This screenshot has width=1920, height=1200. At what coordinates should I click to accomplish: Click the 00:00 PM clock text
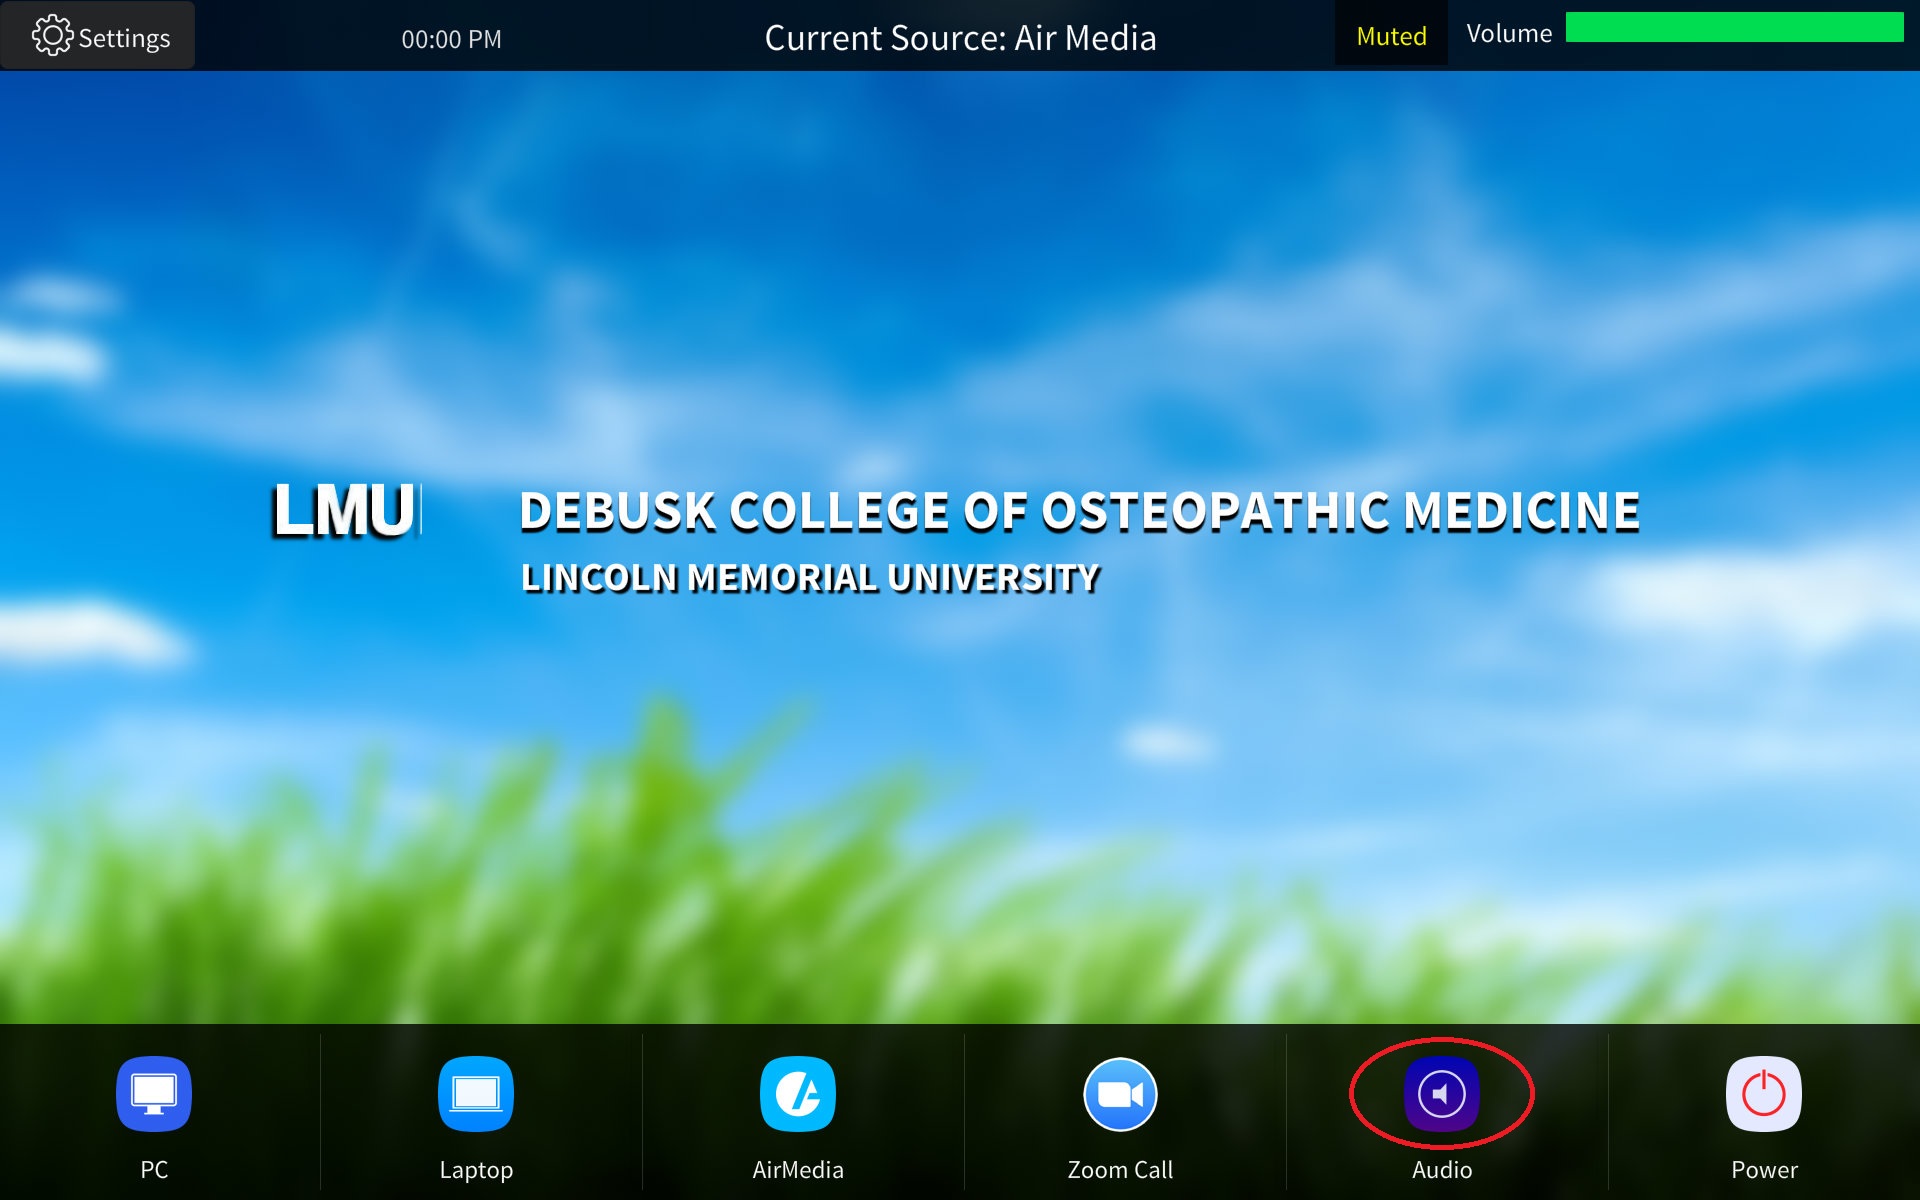pos(452,39)
